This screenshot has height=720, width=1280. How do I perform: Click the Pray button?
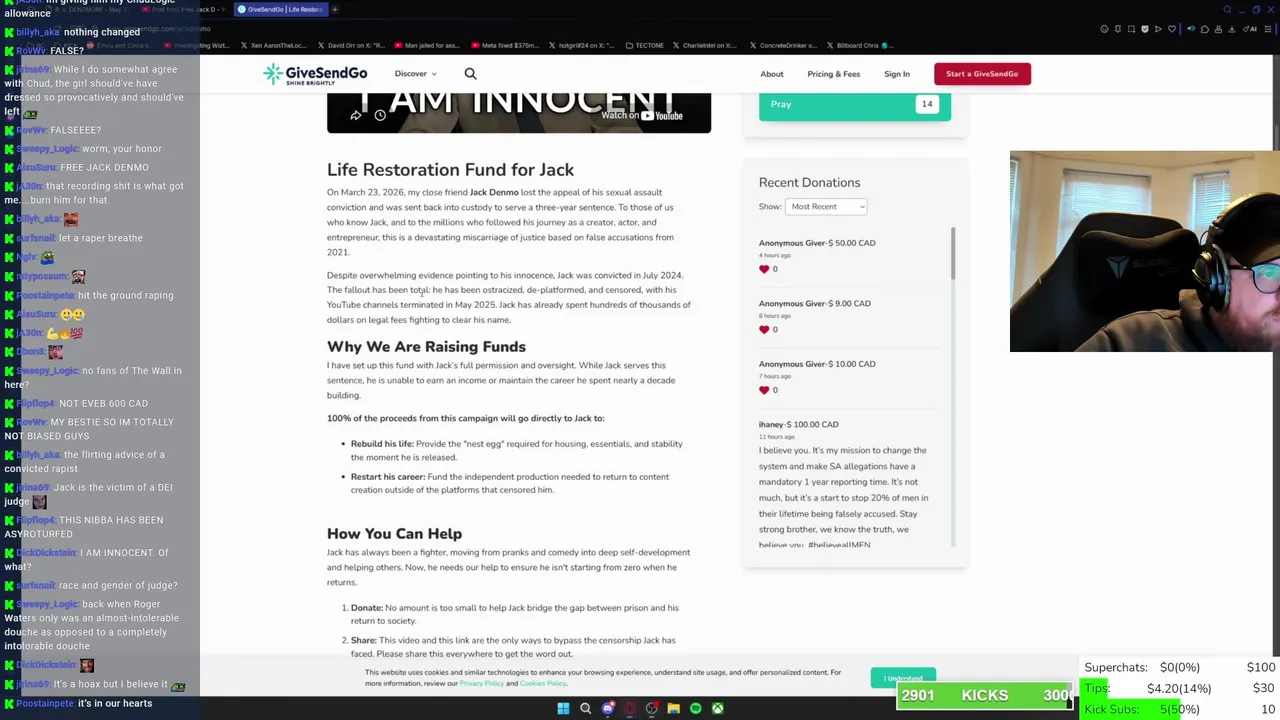tap(855, 105)
